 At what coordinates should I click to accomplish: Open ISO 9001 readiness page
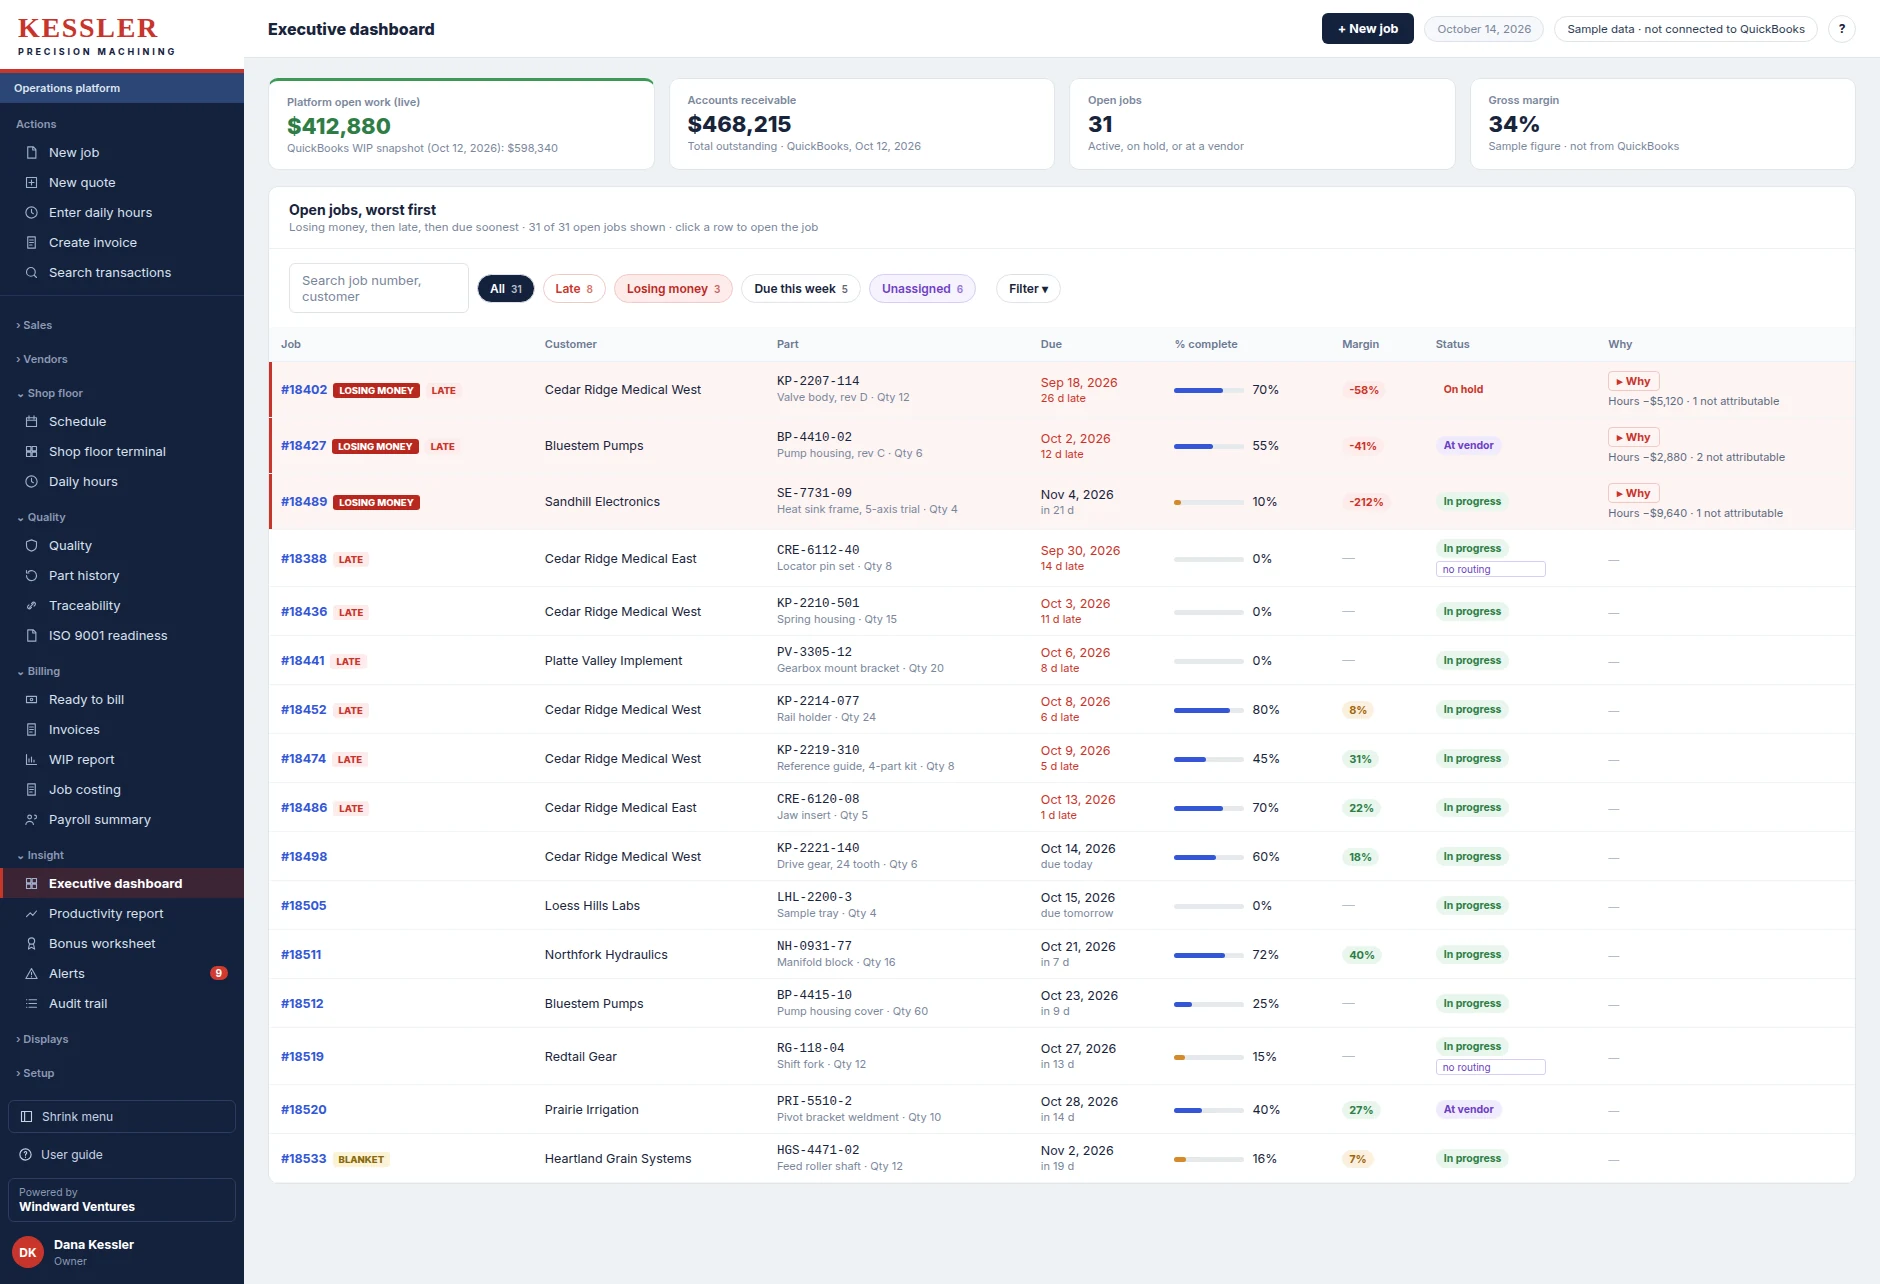[x=122, y=636]
